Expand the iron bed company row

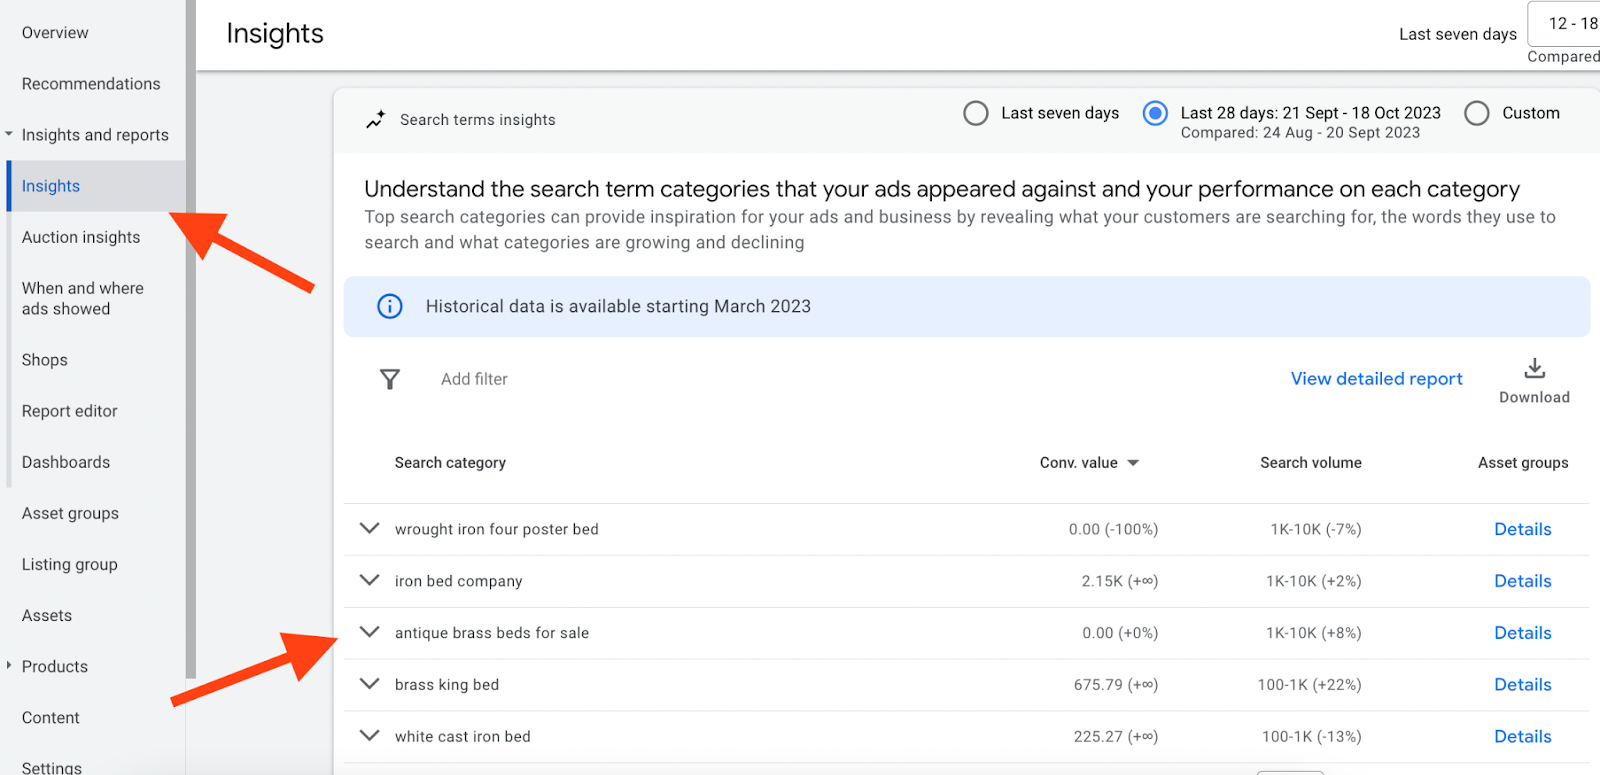click(370, 581)
